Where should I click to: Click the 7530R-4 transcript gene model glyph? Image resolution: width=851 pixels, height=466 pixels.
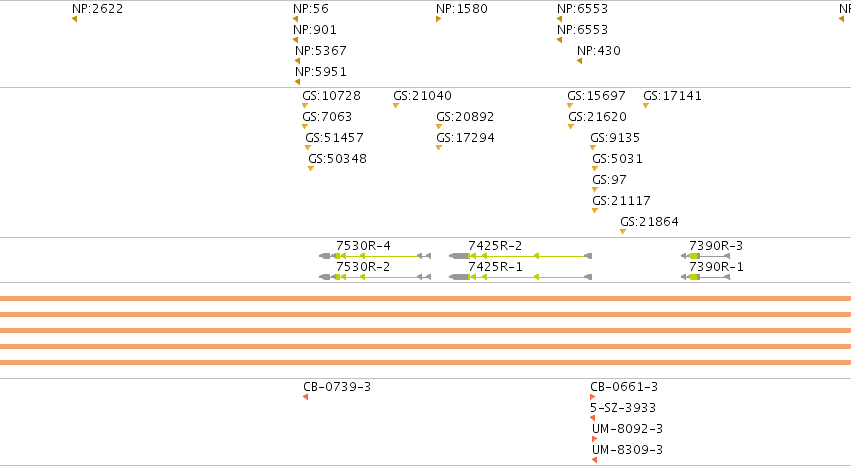375,256
